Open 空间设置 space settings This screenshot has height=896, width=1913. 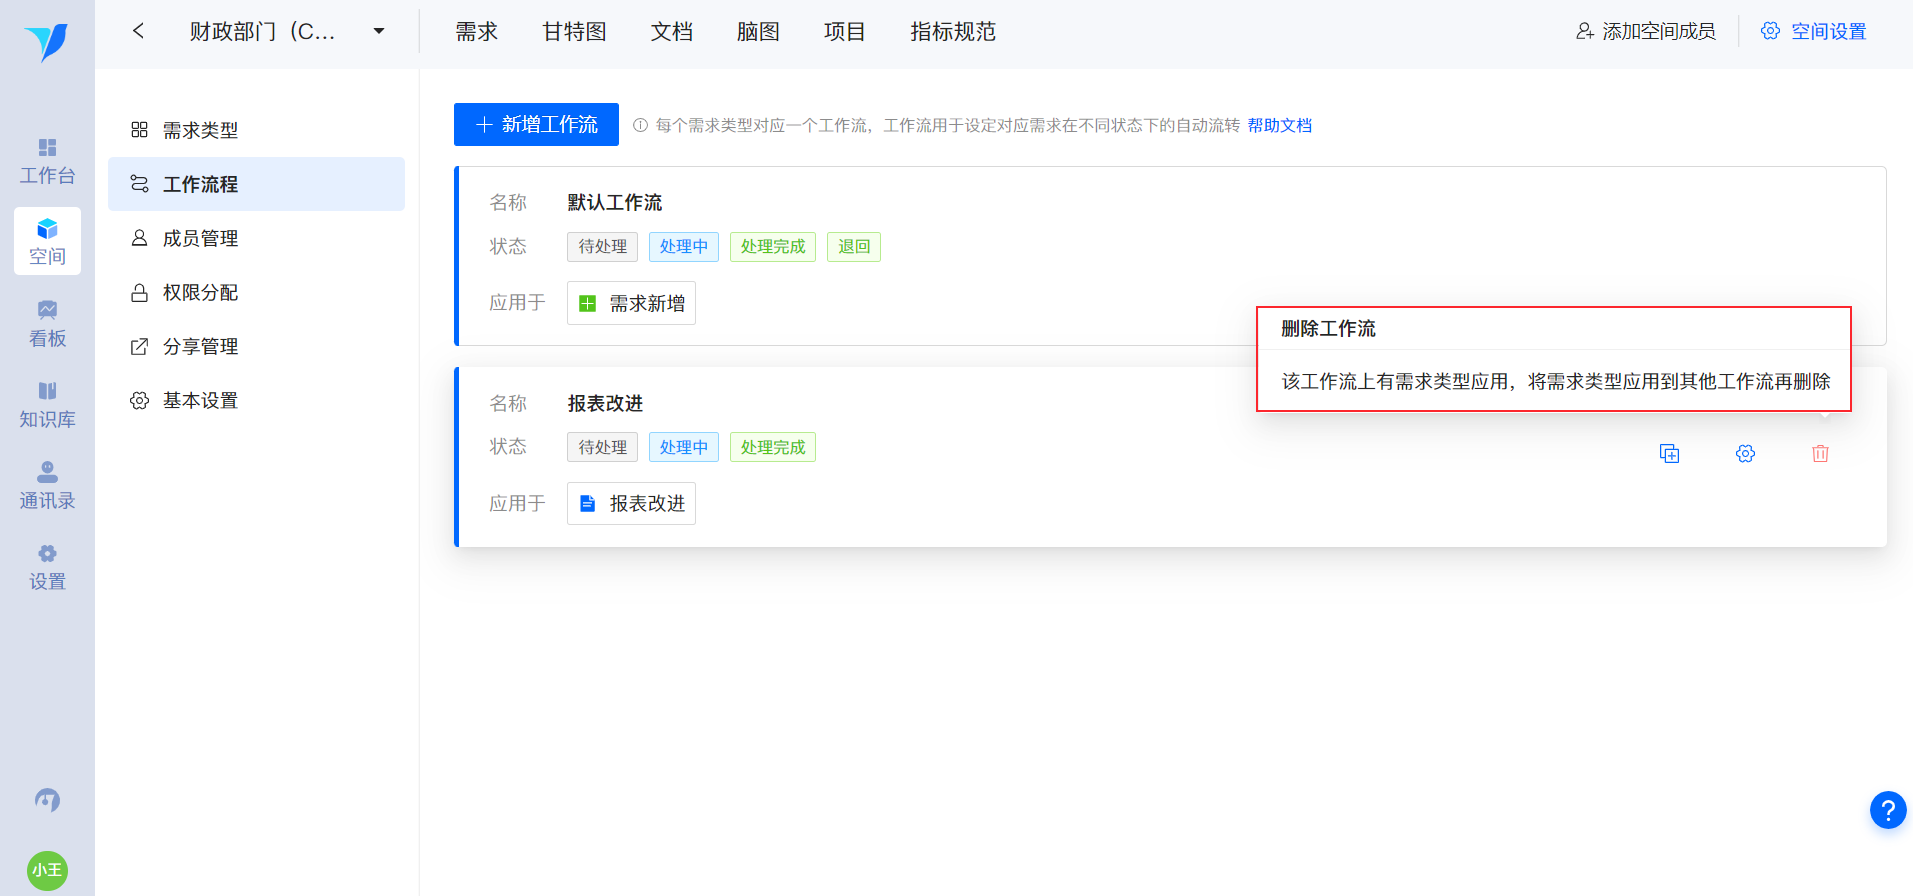(x=1813, y=31)
